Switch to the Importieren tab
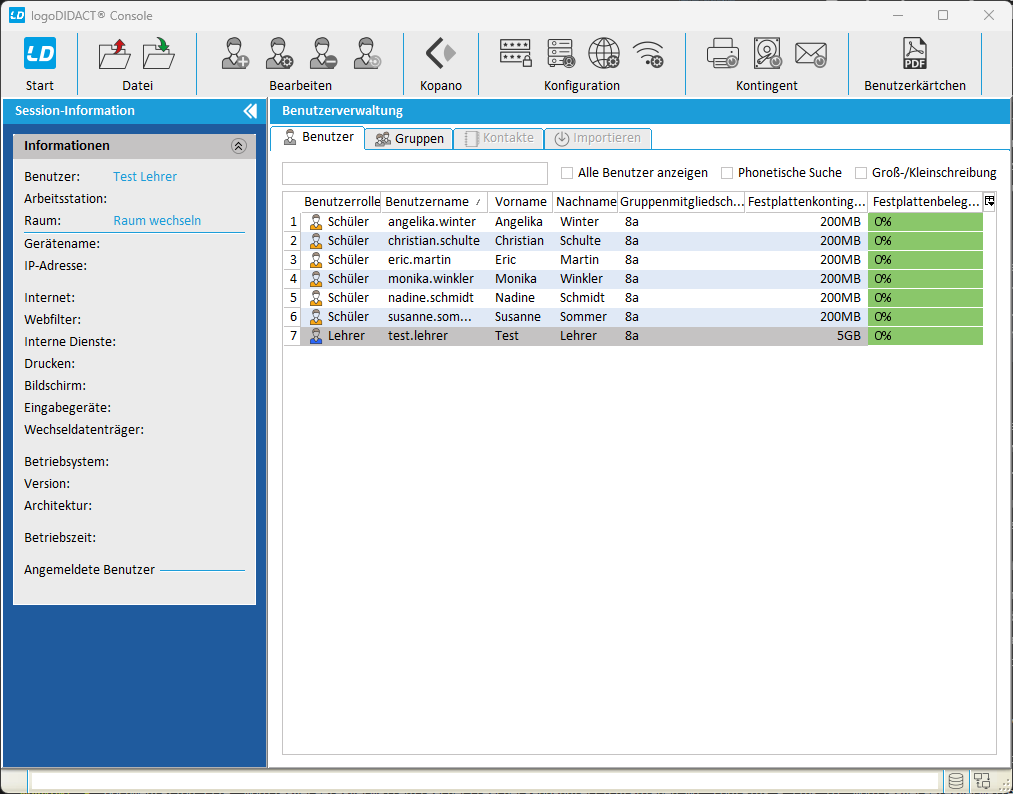Screen dimensions: 1013x794 tap(598, 138)
